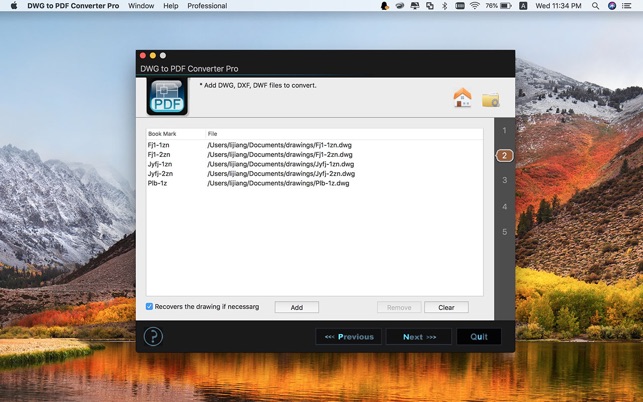Click the File column header

point(344,134)
